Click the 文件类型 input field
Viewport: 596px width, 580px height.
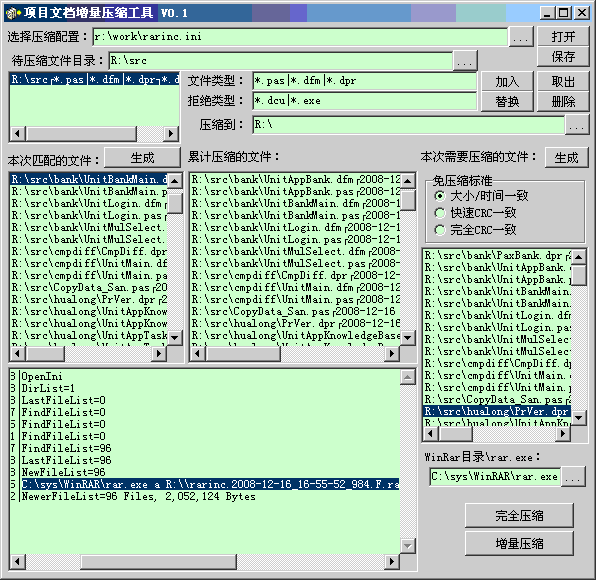click(x=364, y=81)
